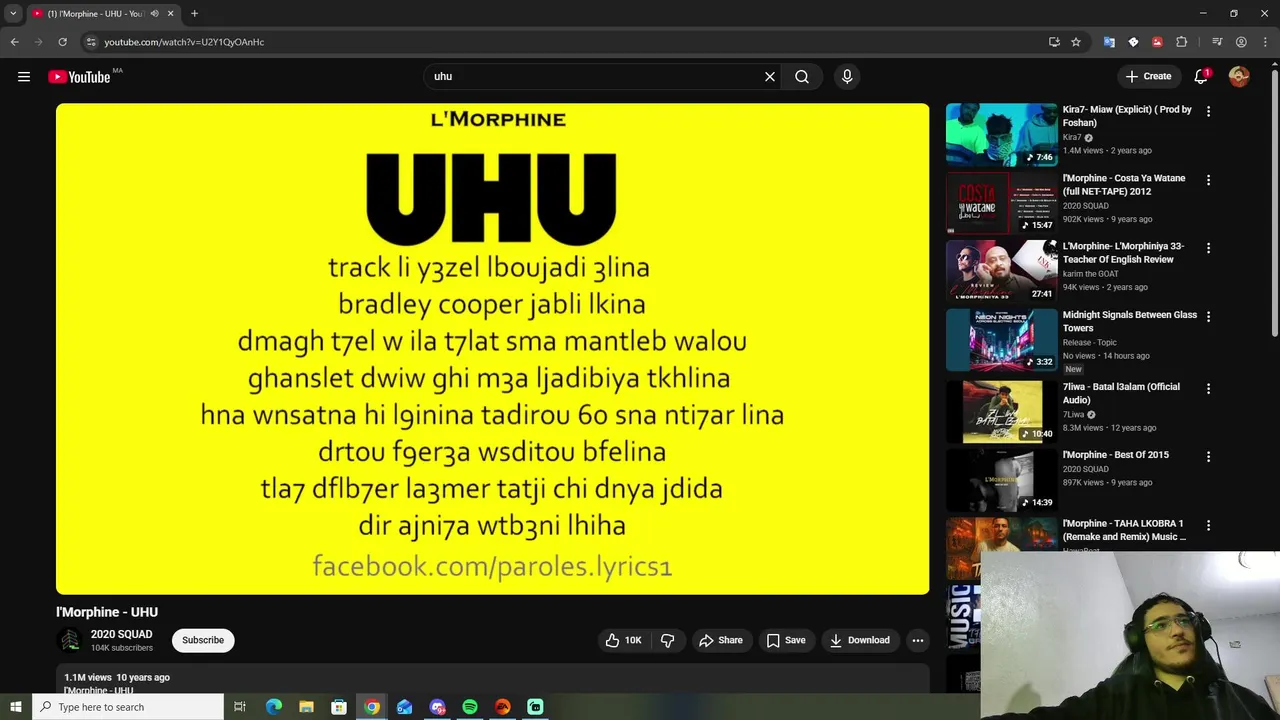Open the tab search dropdown arrow
1280x720 pixels.
pyautogui.click(x=13, y=14)
